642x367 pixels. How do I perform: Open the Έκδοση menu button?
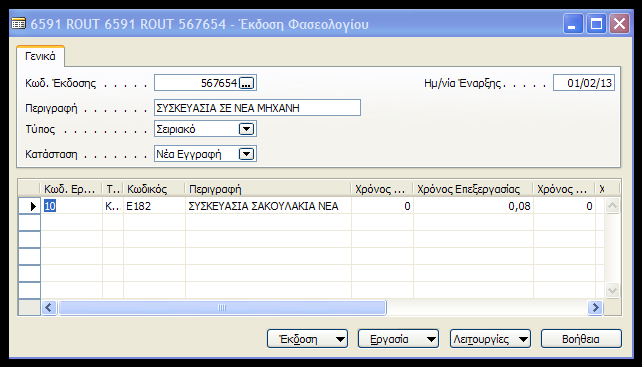[307, 339]
